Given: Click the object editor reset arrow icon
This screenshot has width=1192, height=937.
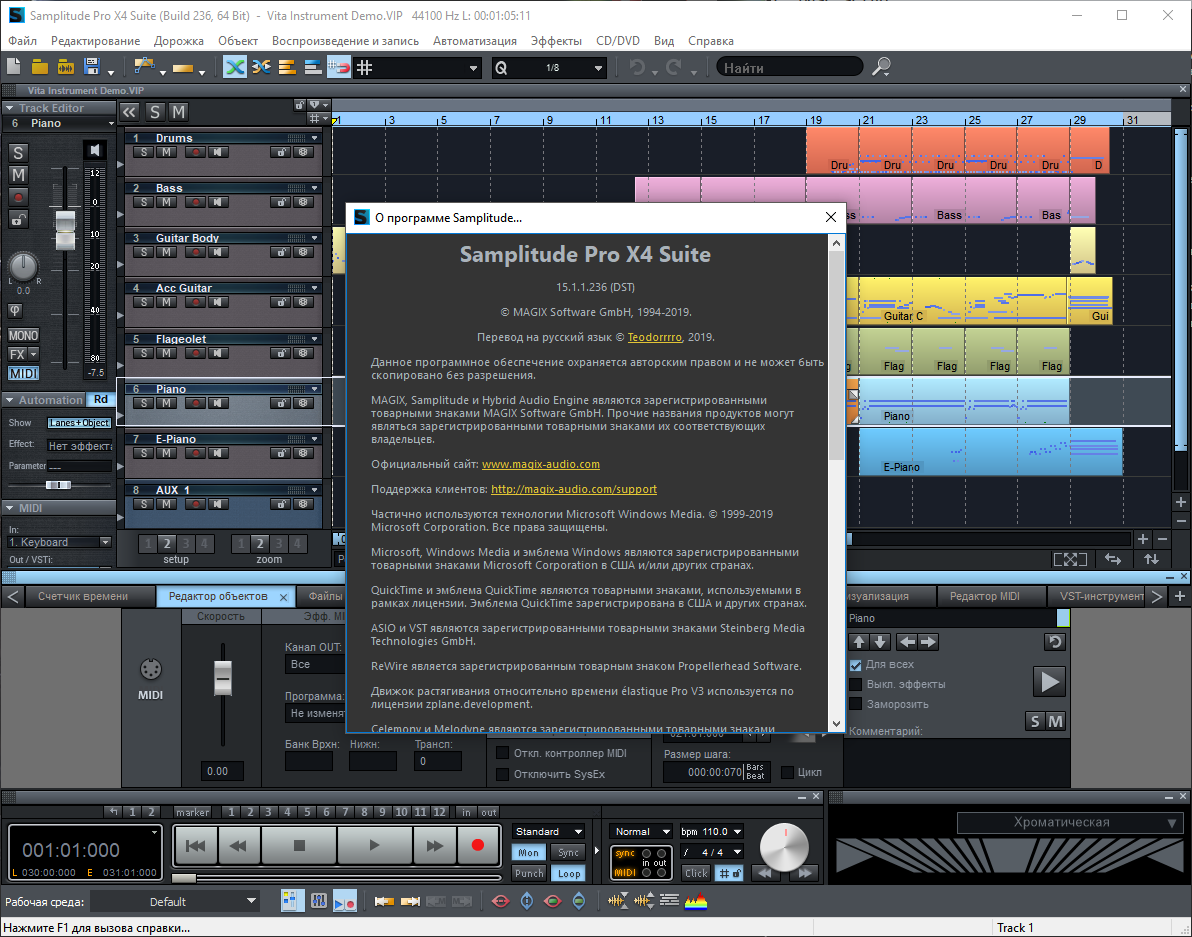Looking at the screenshot, I should [x=1054, y=642].
